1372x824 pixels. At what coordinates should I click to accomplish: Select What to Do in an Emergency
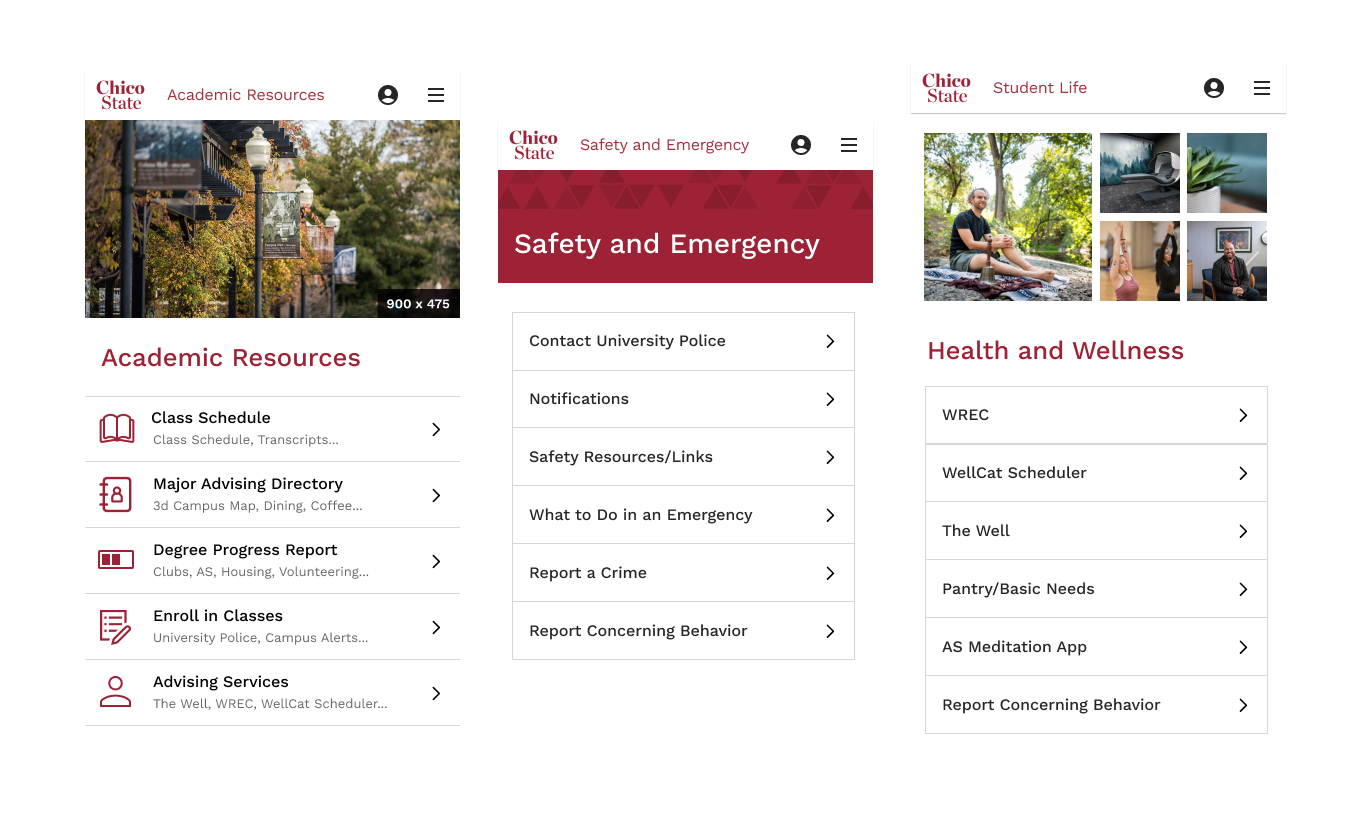[683, 514]
